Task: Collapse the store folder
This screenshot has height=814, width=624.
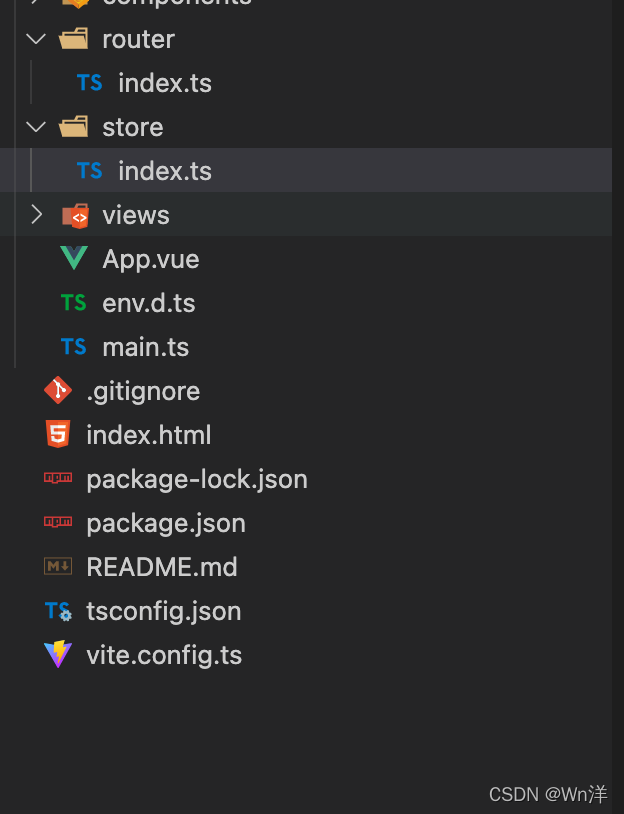Action: click(x=35, y=127)
